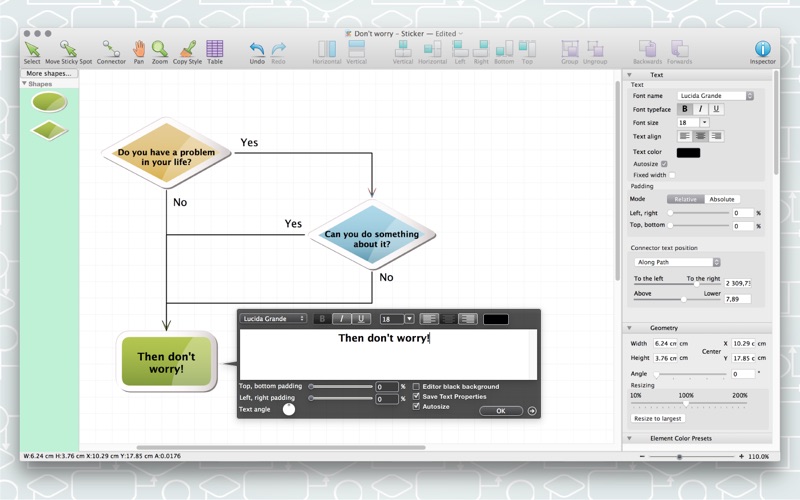This screenshot has width=800, height=500.
Task: Collapse the Text section of Inspector
Action: tap(629, 75)
